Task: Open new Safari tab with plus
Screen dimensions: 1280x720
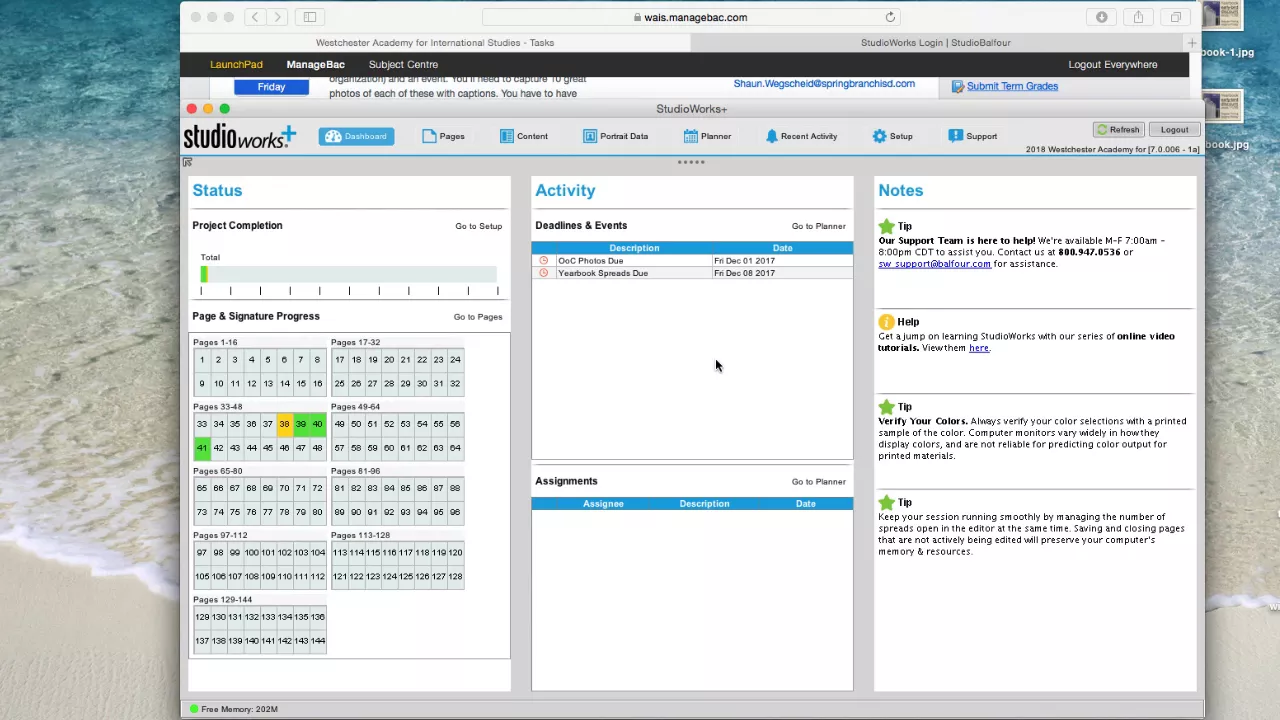Action: (x=1192, y=43)
